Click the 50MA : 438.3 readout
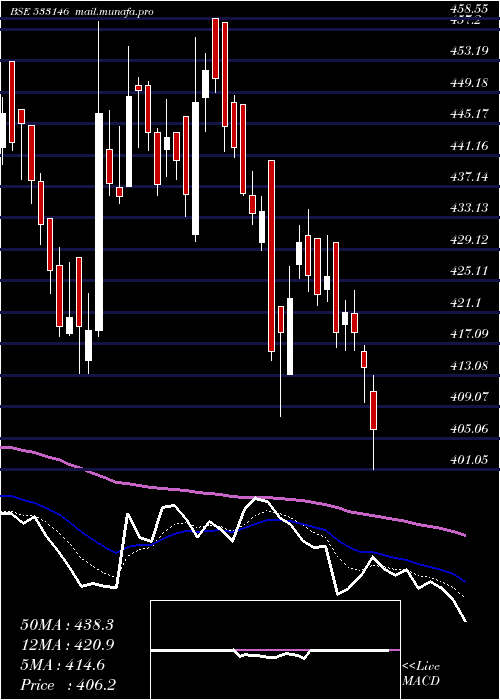This screenshot has height=700, width=500. click(67, 625)
